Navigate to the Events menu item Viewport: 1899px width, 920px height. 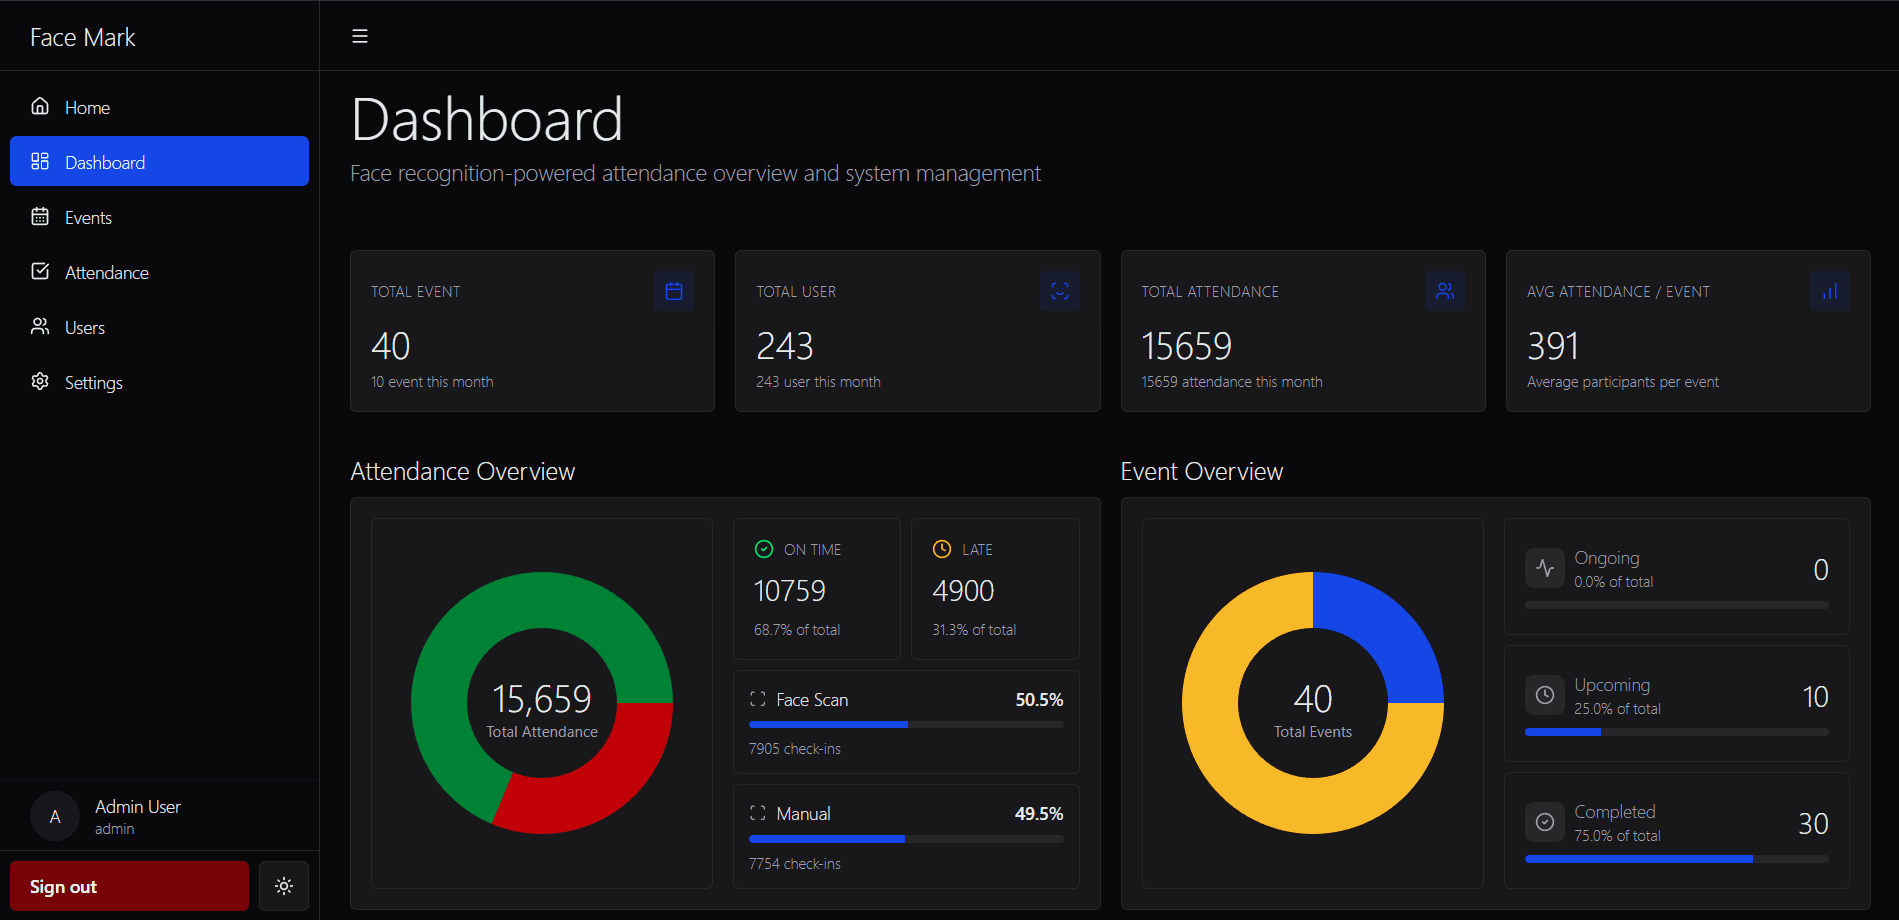coord(88,217)
